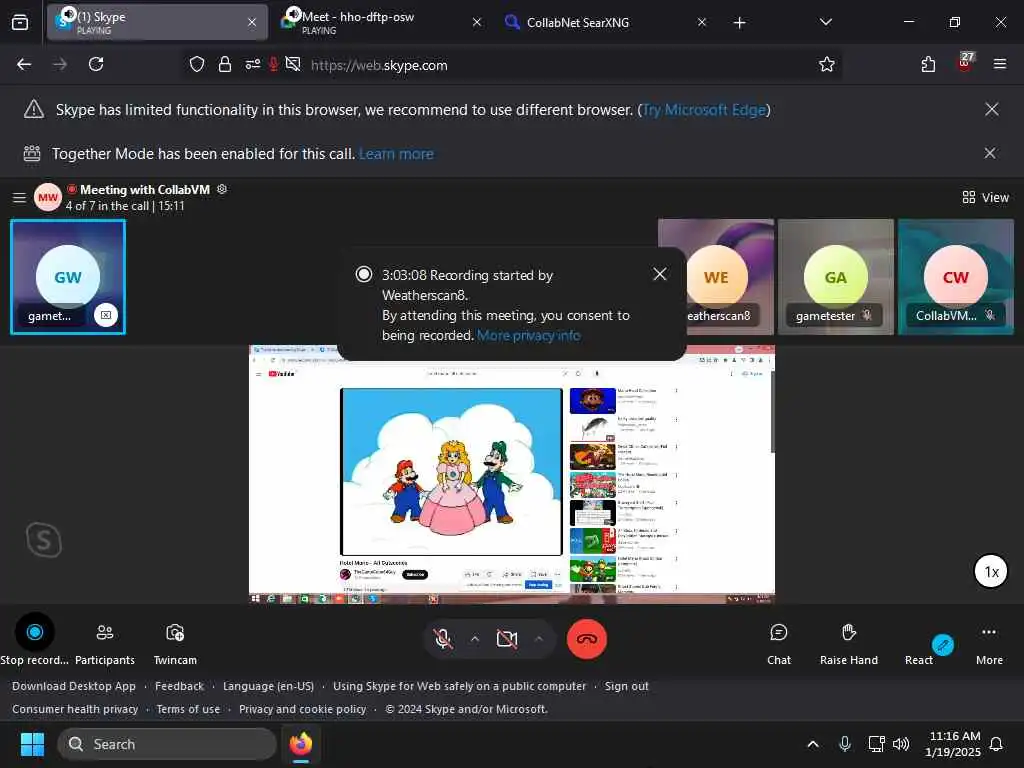The image size is (1024, 768).
Task: Click the Firefox taskbar icon
Action: coord(300,744)
